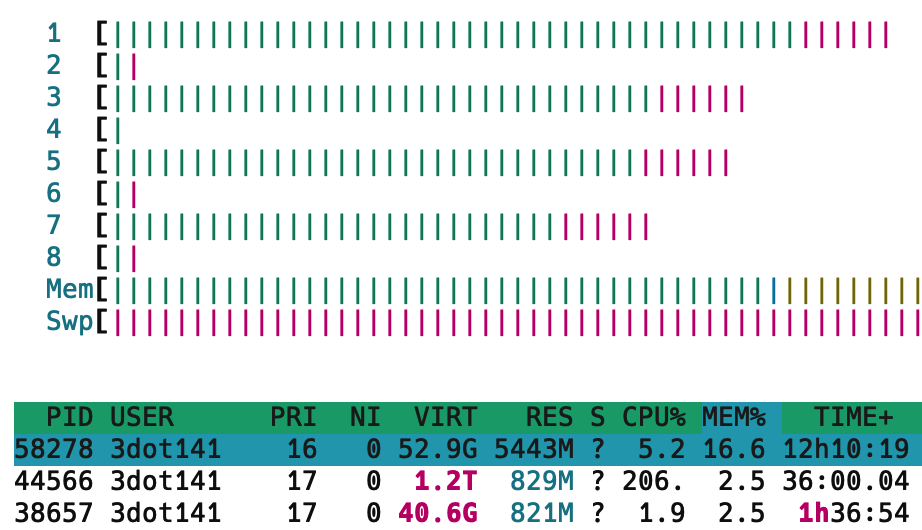The width and height of the screenshot is (922, 530).
Task: Click the CPU 3 usage meter bar
Action: (x=428, y=98)
